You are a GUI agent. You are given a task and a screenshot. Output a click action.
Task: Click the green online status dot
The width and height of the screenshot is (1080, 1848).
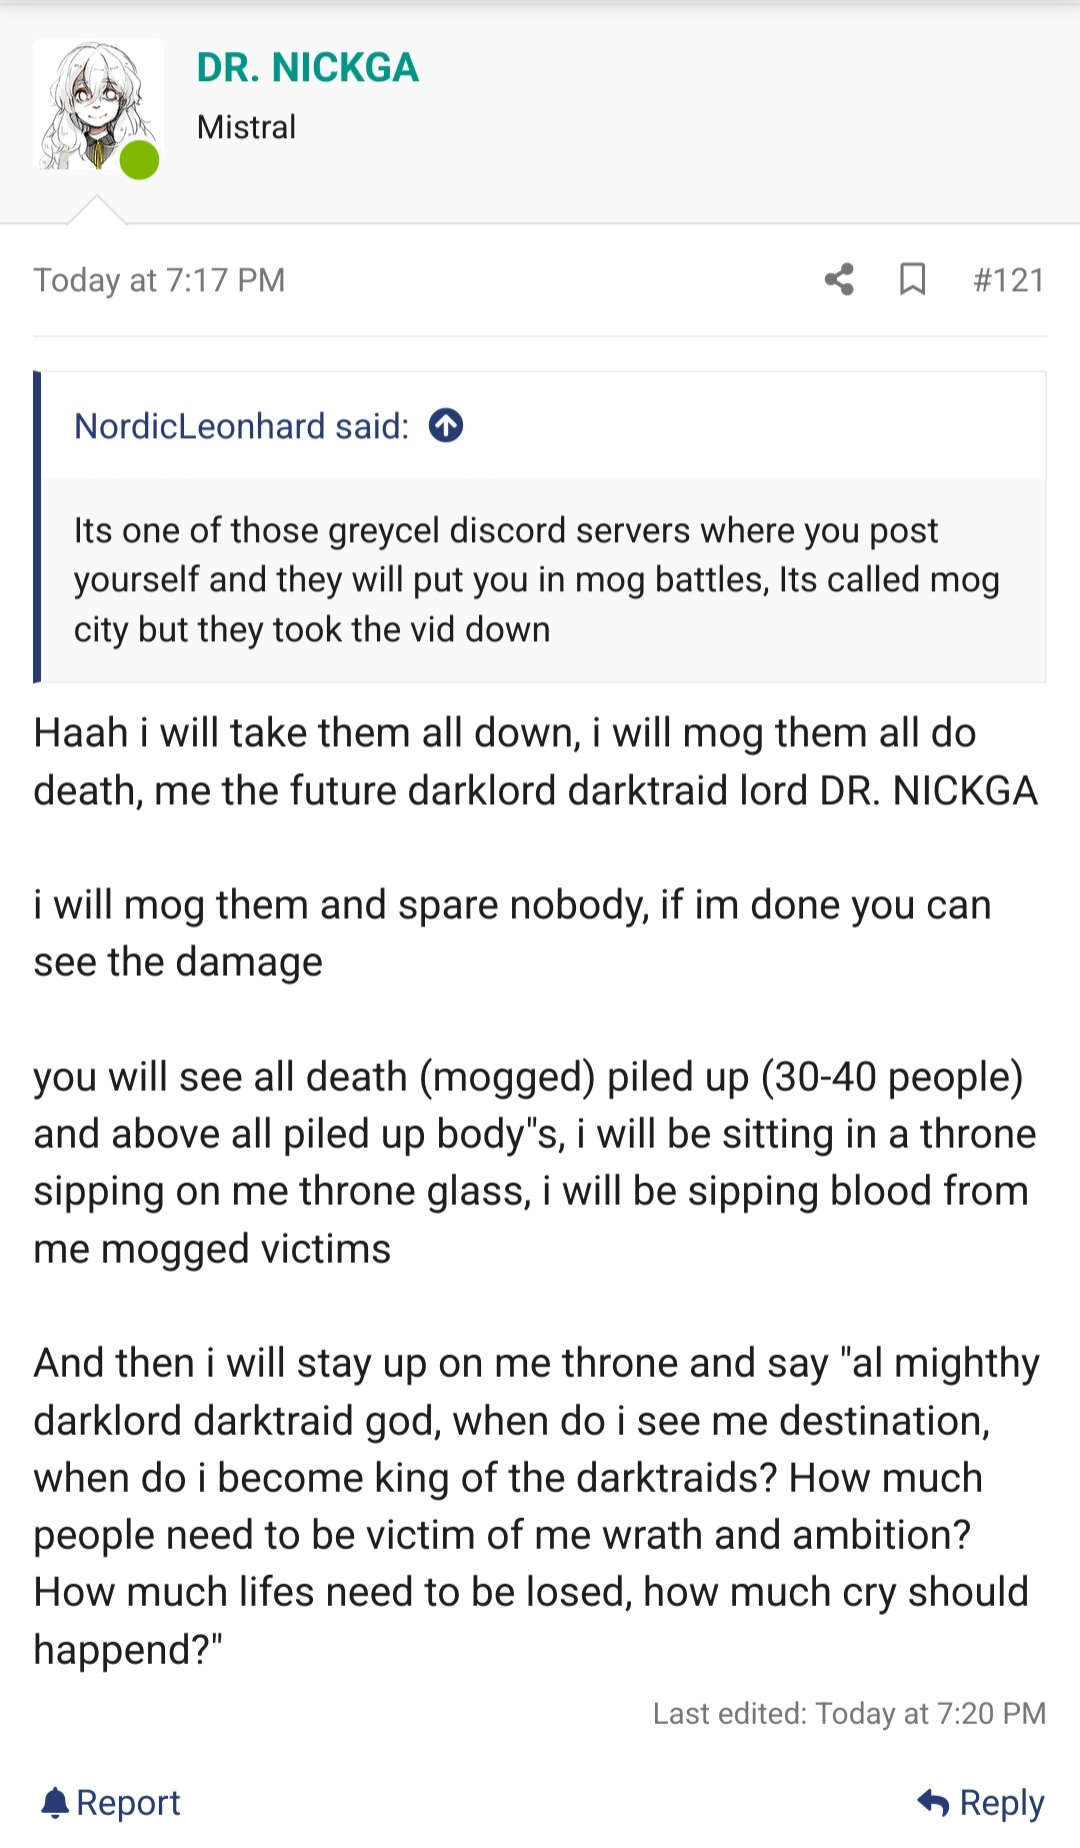pos(140,160)
